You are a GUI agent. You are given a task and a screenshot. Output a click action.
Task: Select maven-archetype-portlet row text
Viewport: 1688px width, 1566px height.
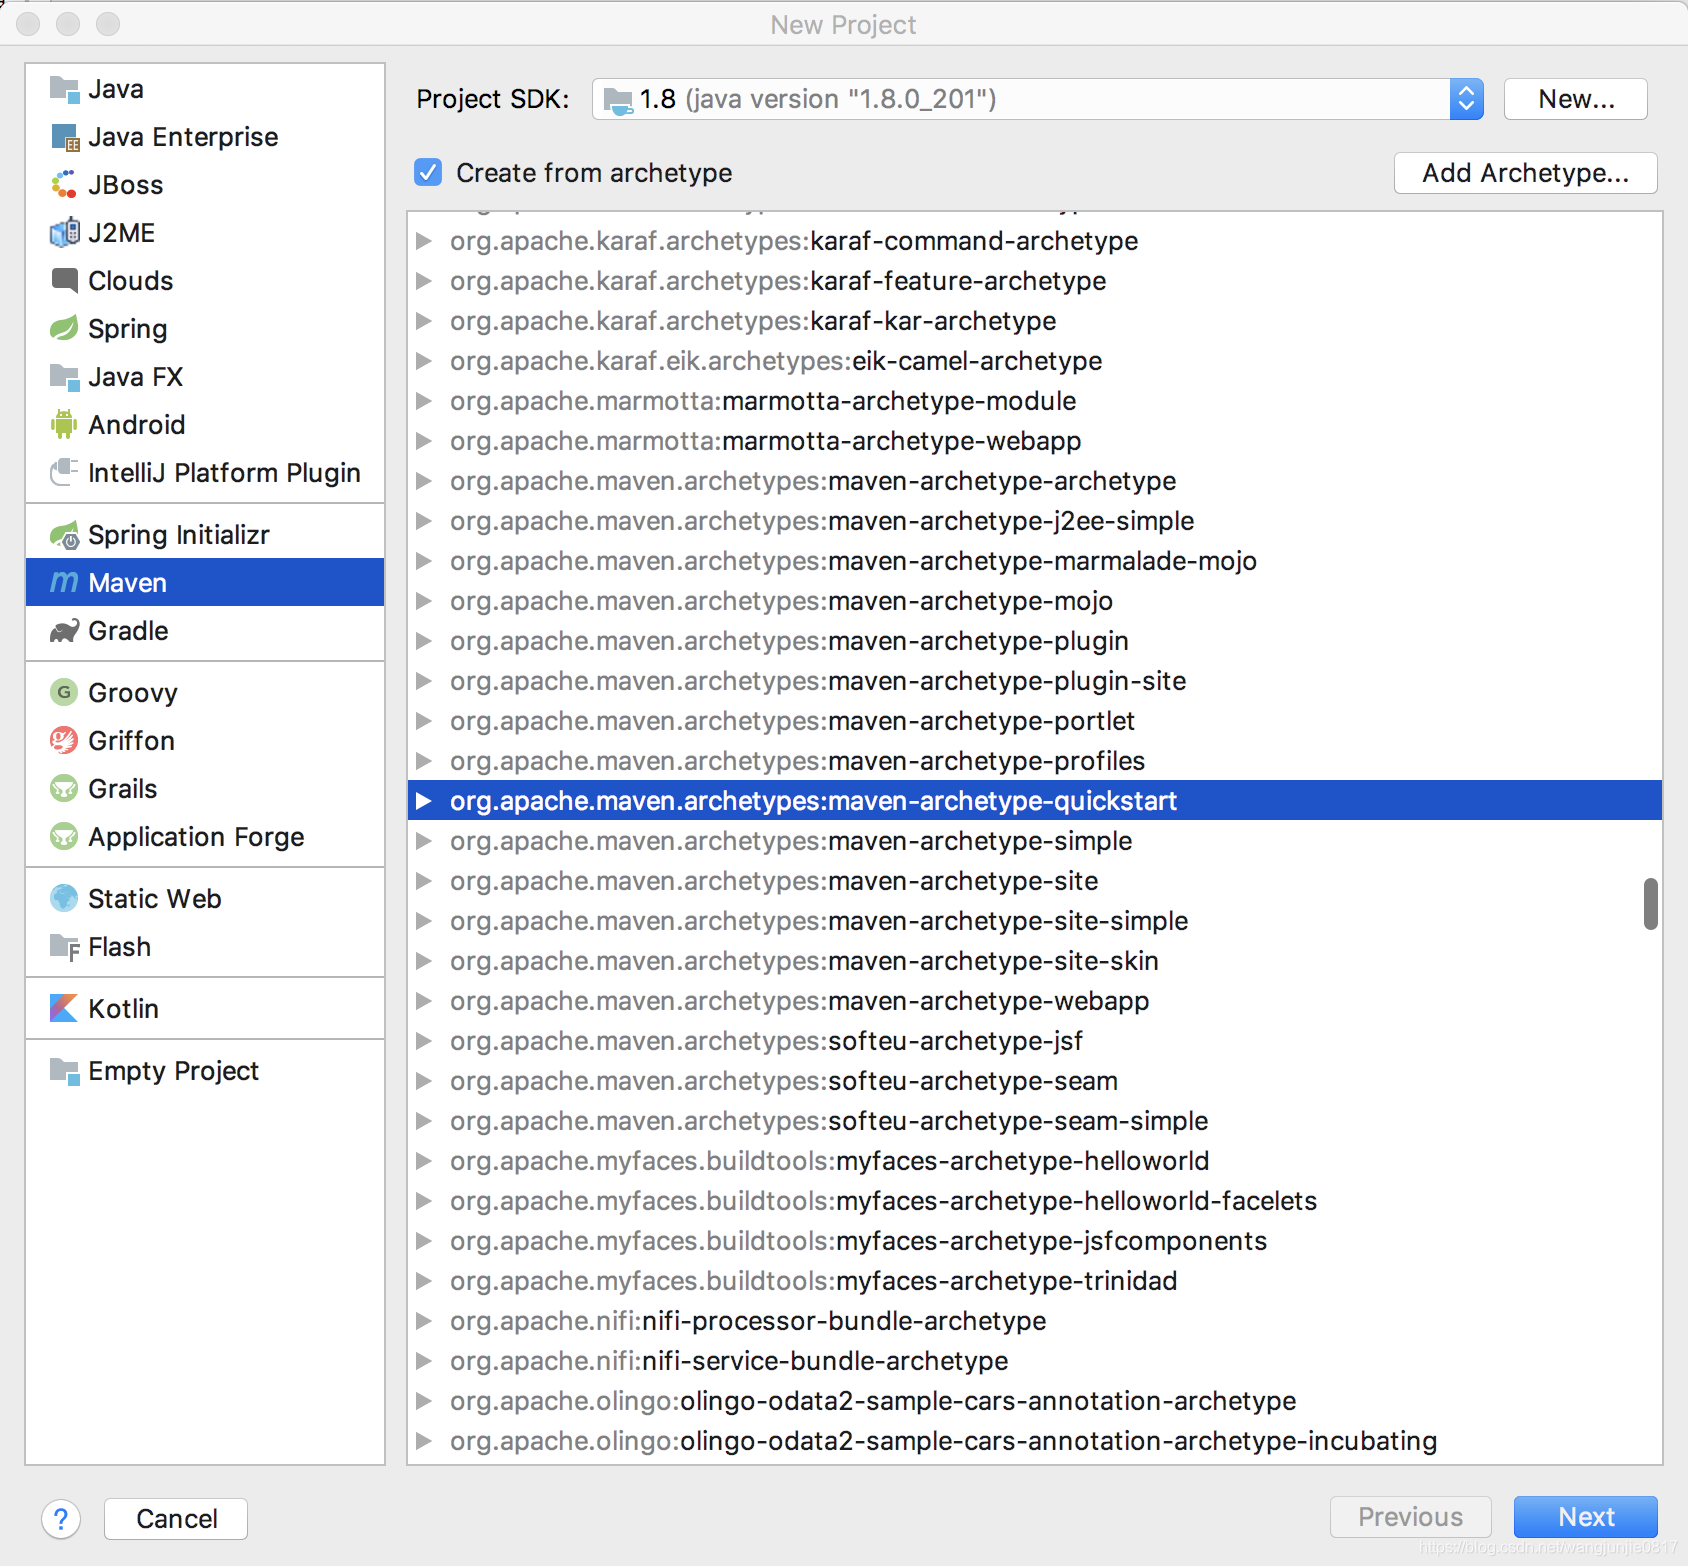pyautogui.click(x=792, y=721)
